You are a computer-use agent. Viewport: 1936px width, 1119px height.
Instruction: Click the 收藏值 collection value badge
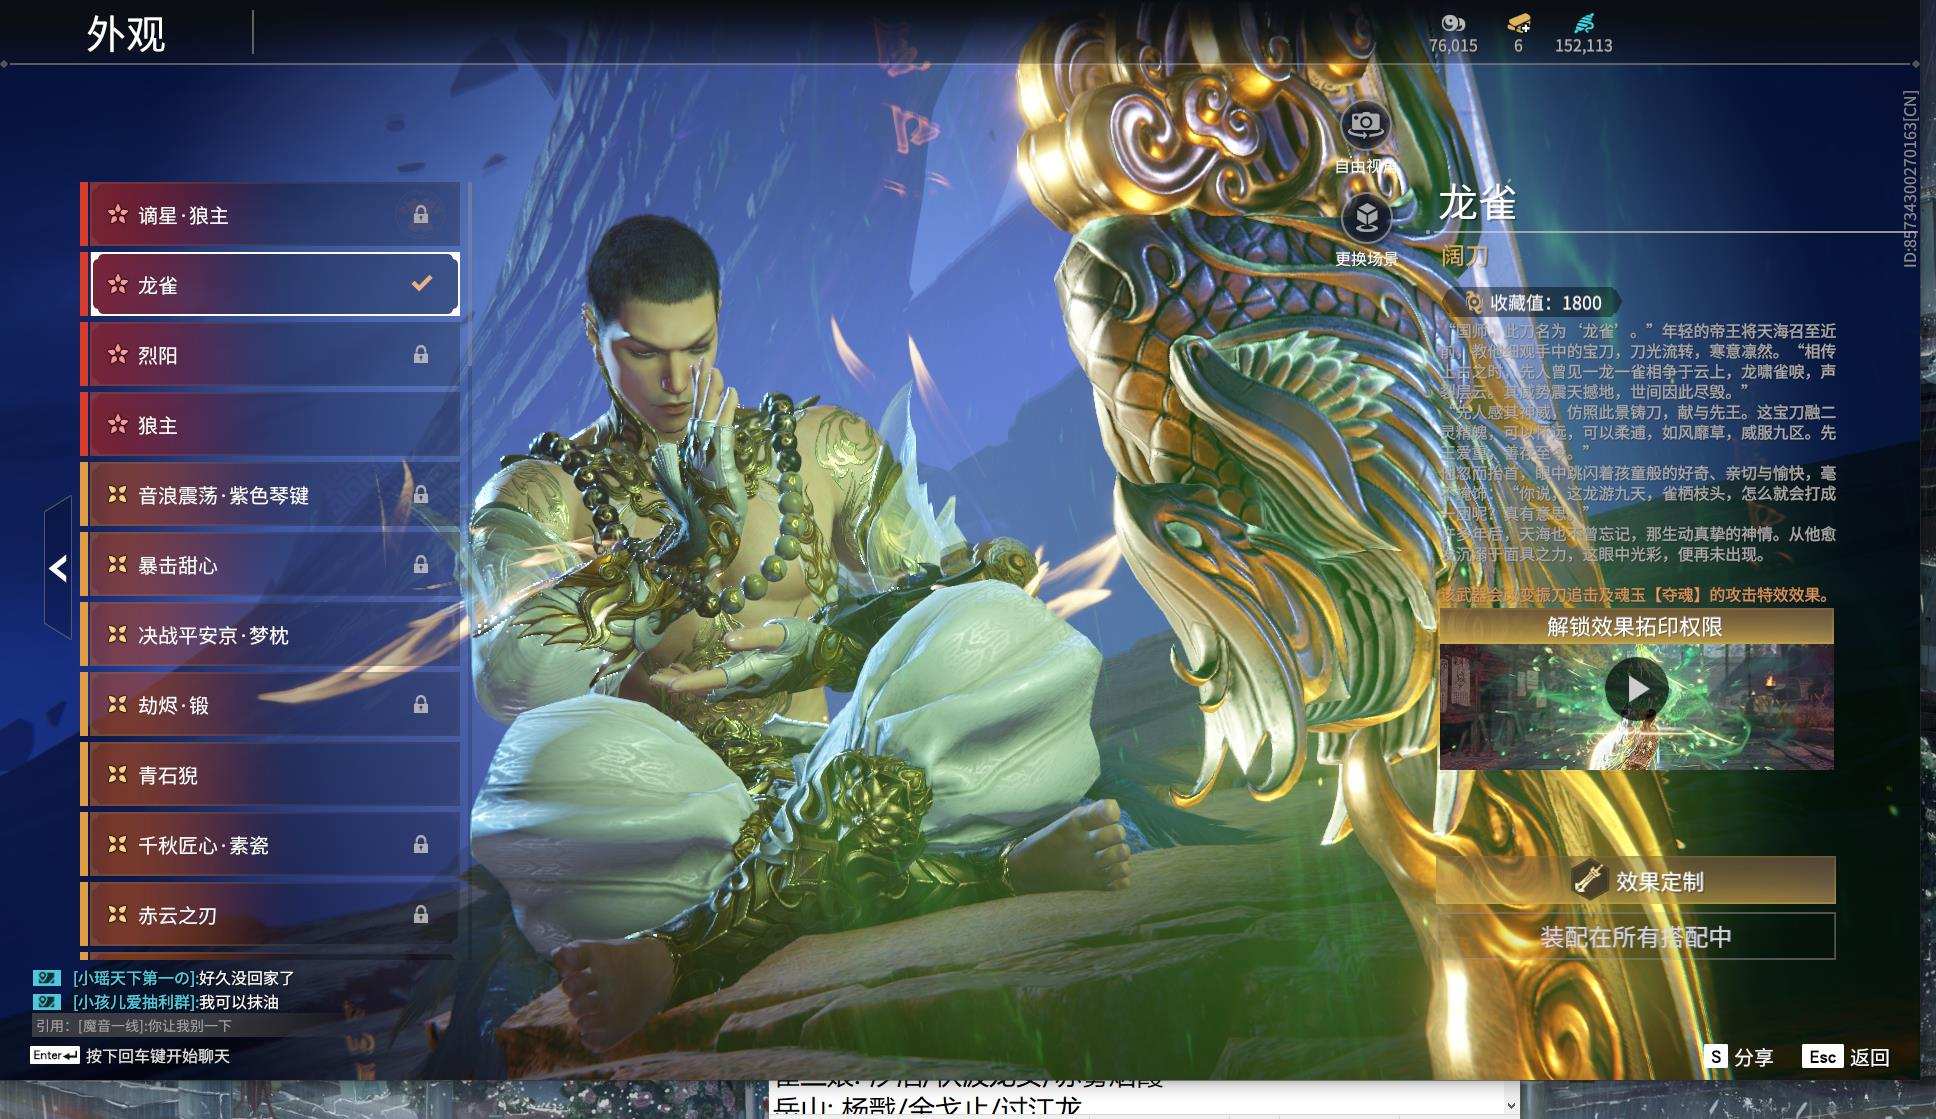1532,303
